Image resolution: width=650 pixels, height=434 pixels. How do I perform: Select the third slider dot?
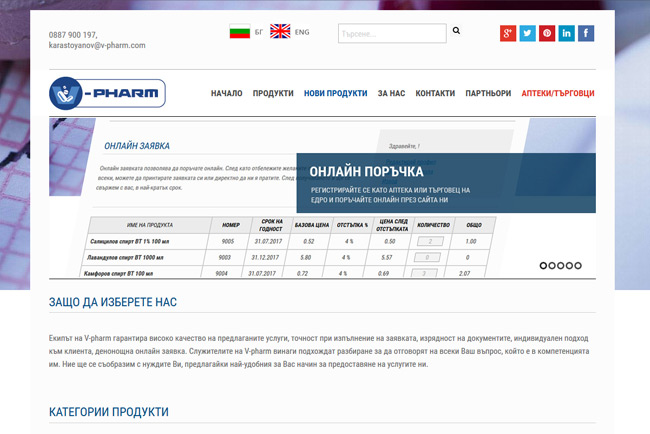tap(560, 266)
